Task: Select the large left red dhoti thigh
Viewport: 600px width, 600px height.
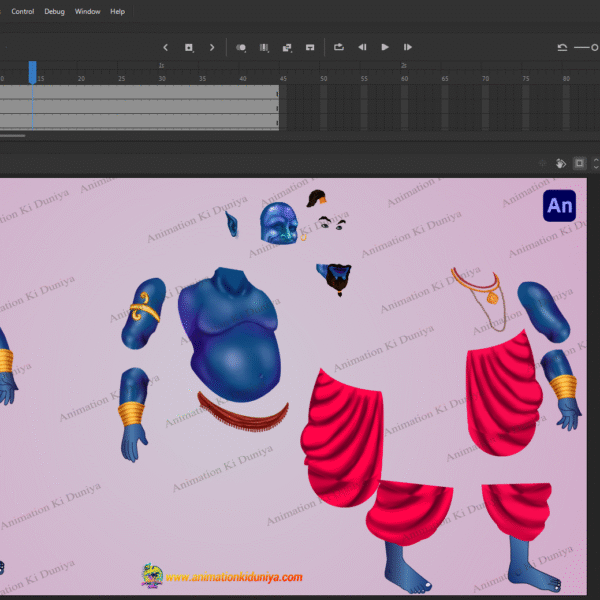Action: [x=342, y=438]
